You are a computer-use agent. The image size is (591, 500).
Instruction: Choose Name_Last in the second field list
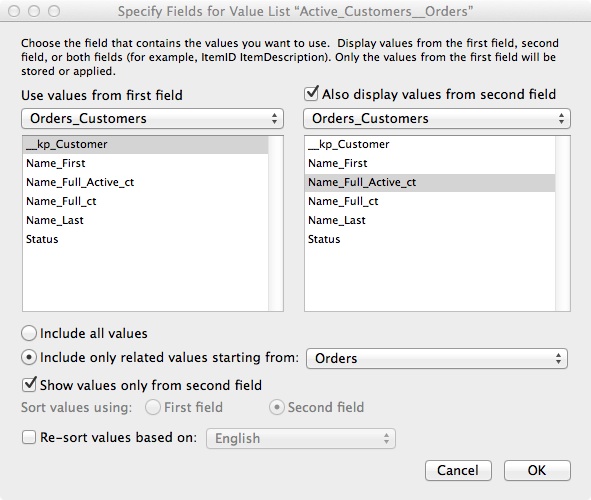click(430, 220)
